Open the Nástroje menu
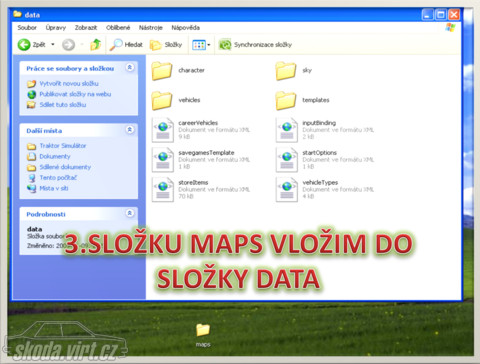Viewport: 480px width, 364px height. tap(151, 28)
